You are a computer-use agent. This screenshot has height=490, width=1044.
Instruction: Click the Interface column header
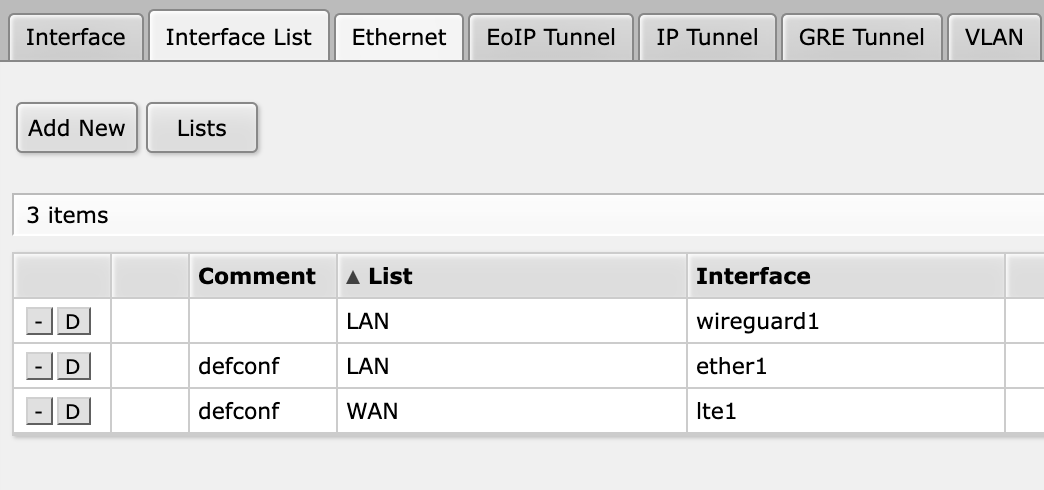coord(753,276)
